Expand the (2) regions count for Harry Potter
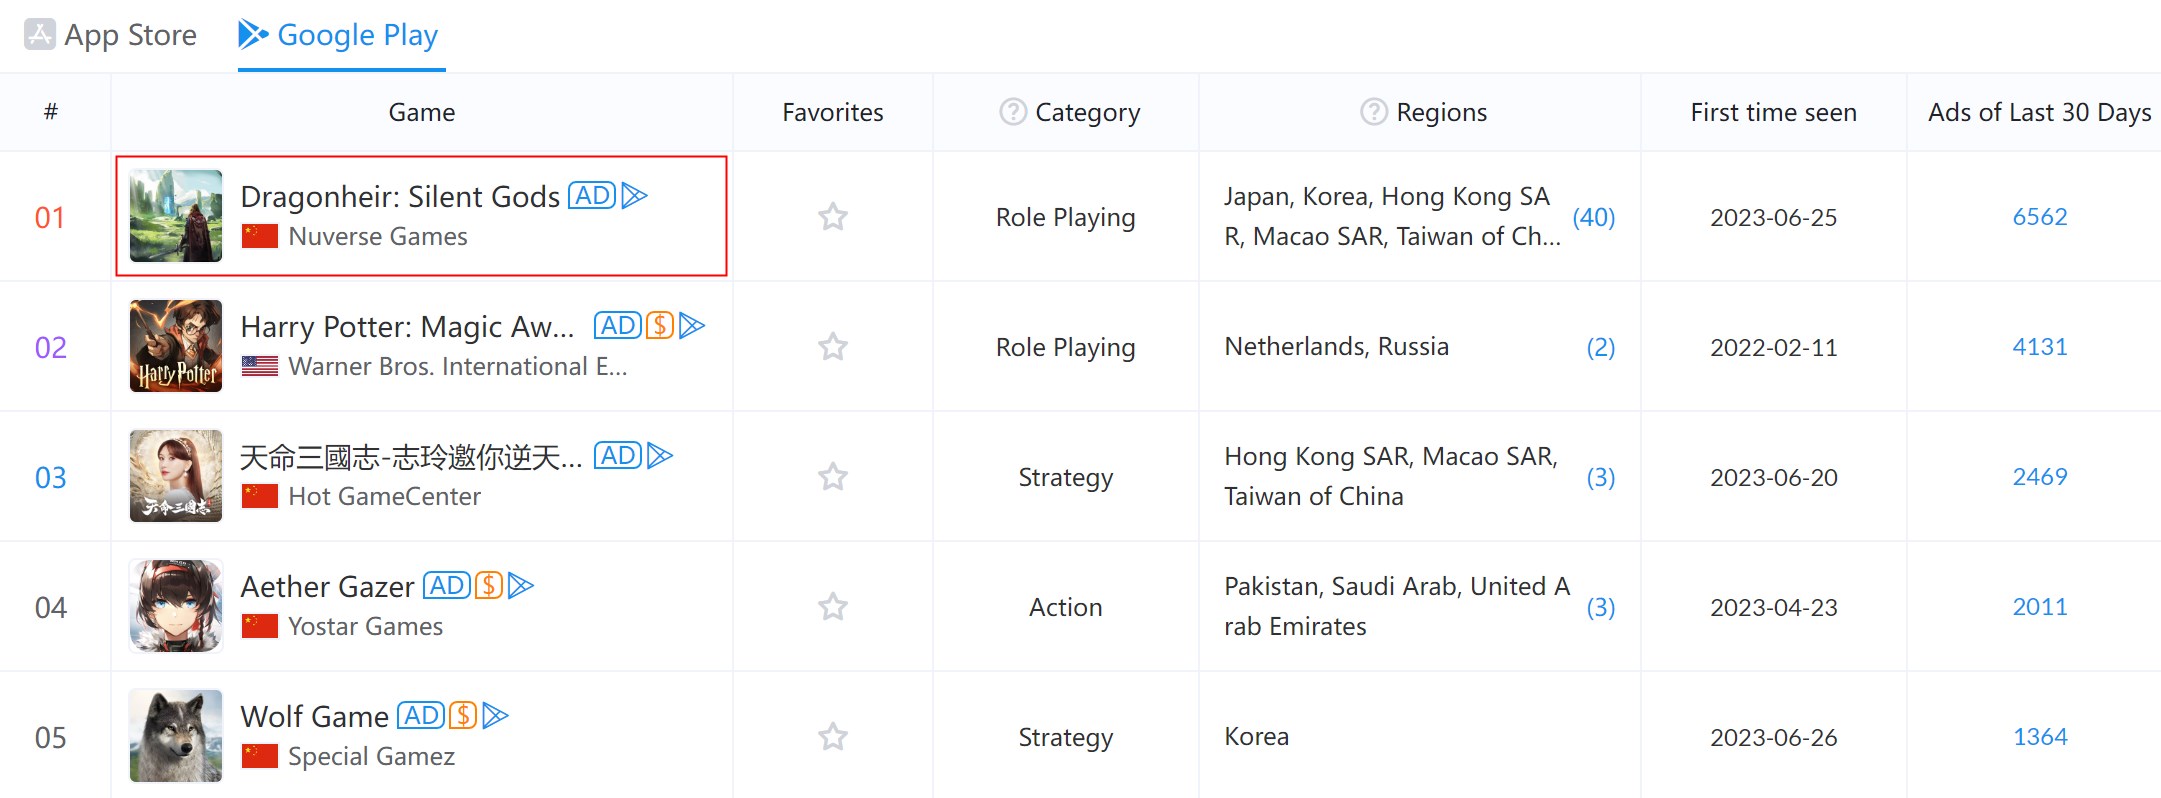Screen dimensions: 2161x798 click(x=1601, y=347)
